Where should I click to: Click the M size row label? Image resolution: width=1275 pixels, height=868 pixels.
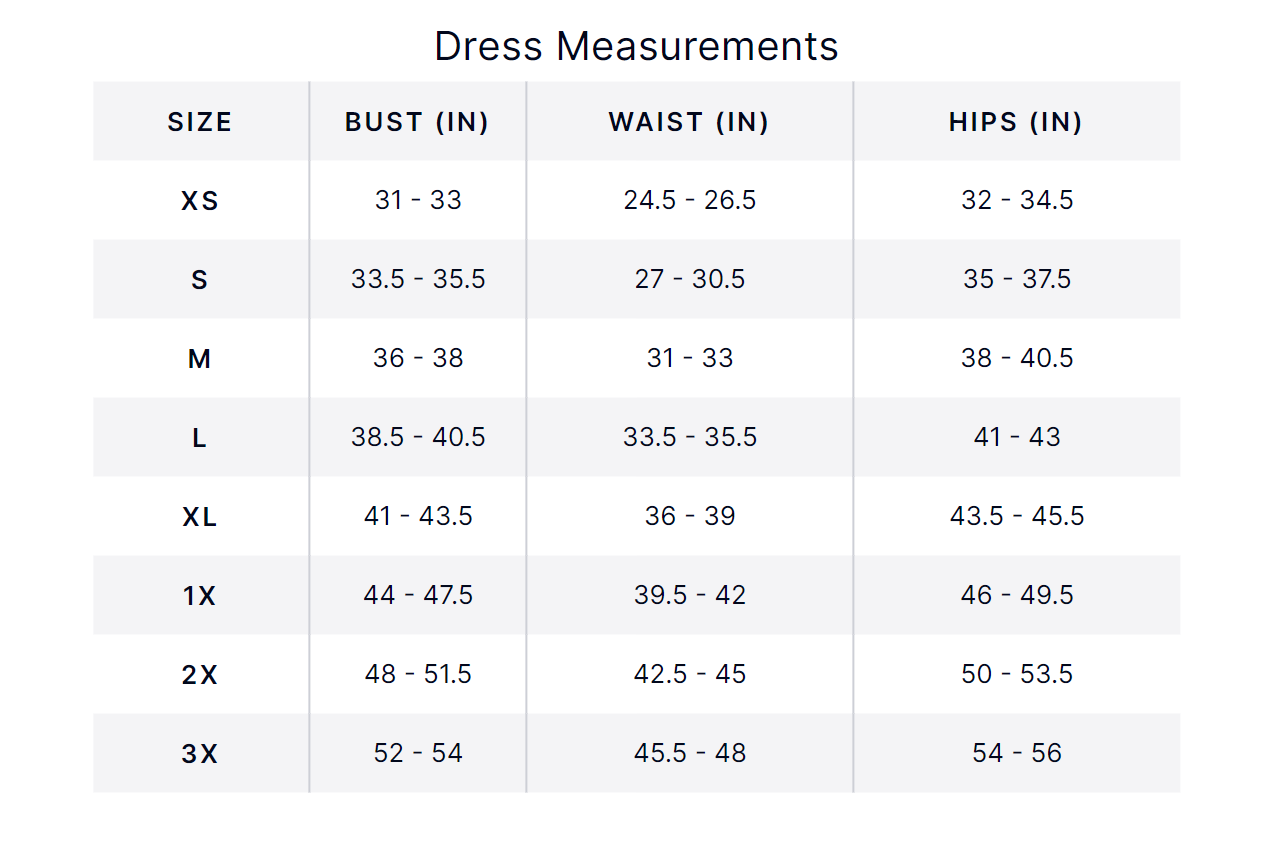coord(200,359)
